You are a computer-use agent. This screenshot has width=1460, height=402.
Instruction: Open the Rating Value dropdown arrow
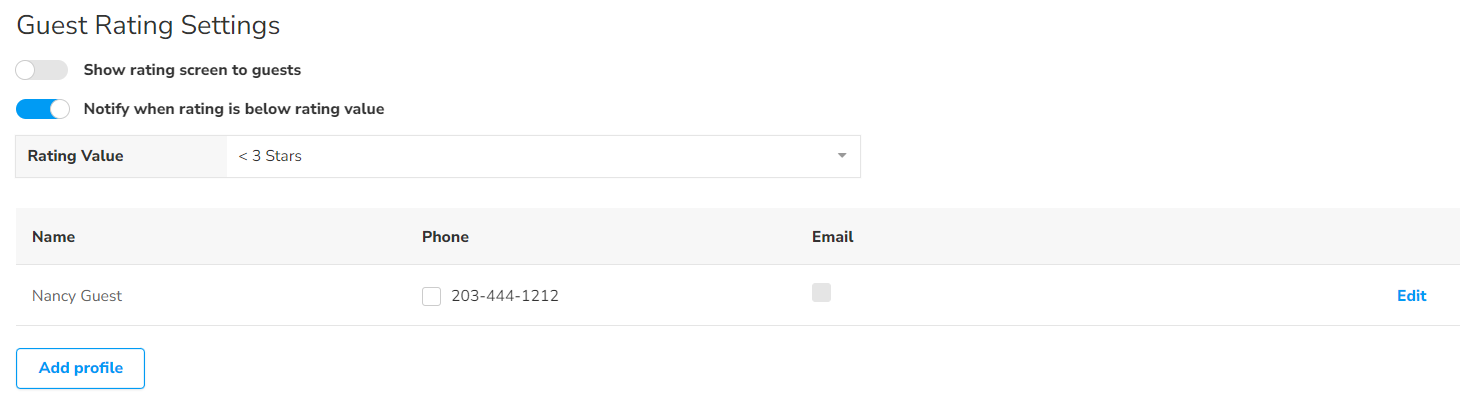click(841, 156)
